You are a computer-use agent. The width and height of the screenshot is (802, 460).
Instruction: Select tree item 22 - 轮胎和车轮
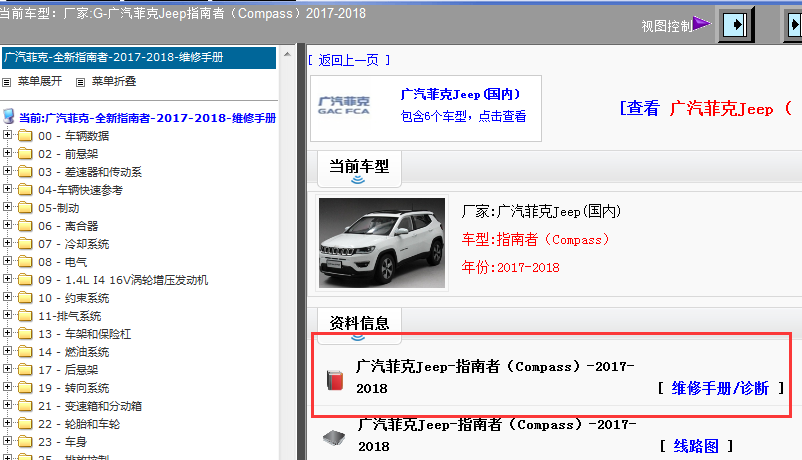tap(79, 424)
